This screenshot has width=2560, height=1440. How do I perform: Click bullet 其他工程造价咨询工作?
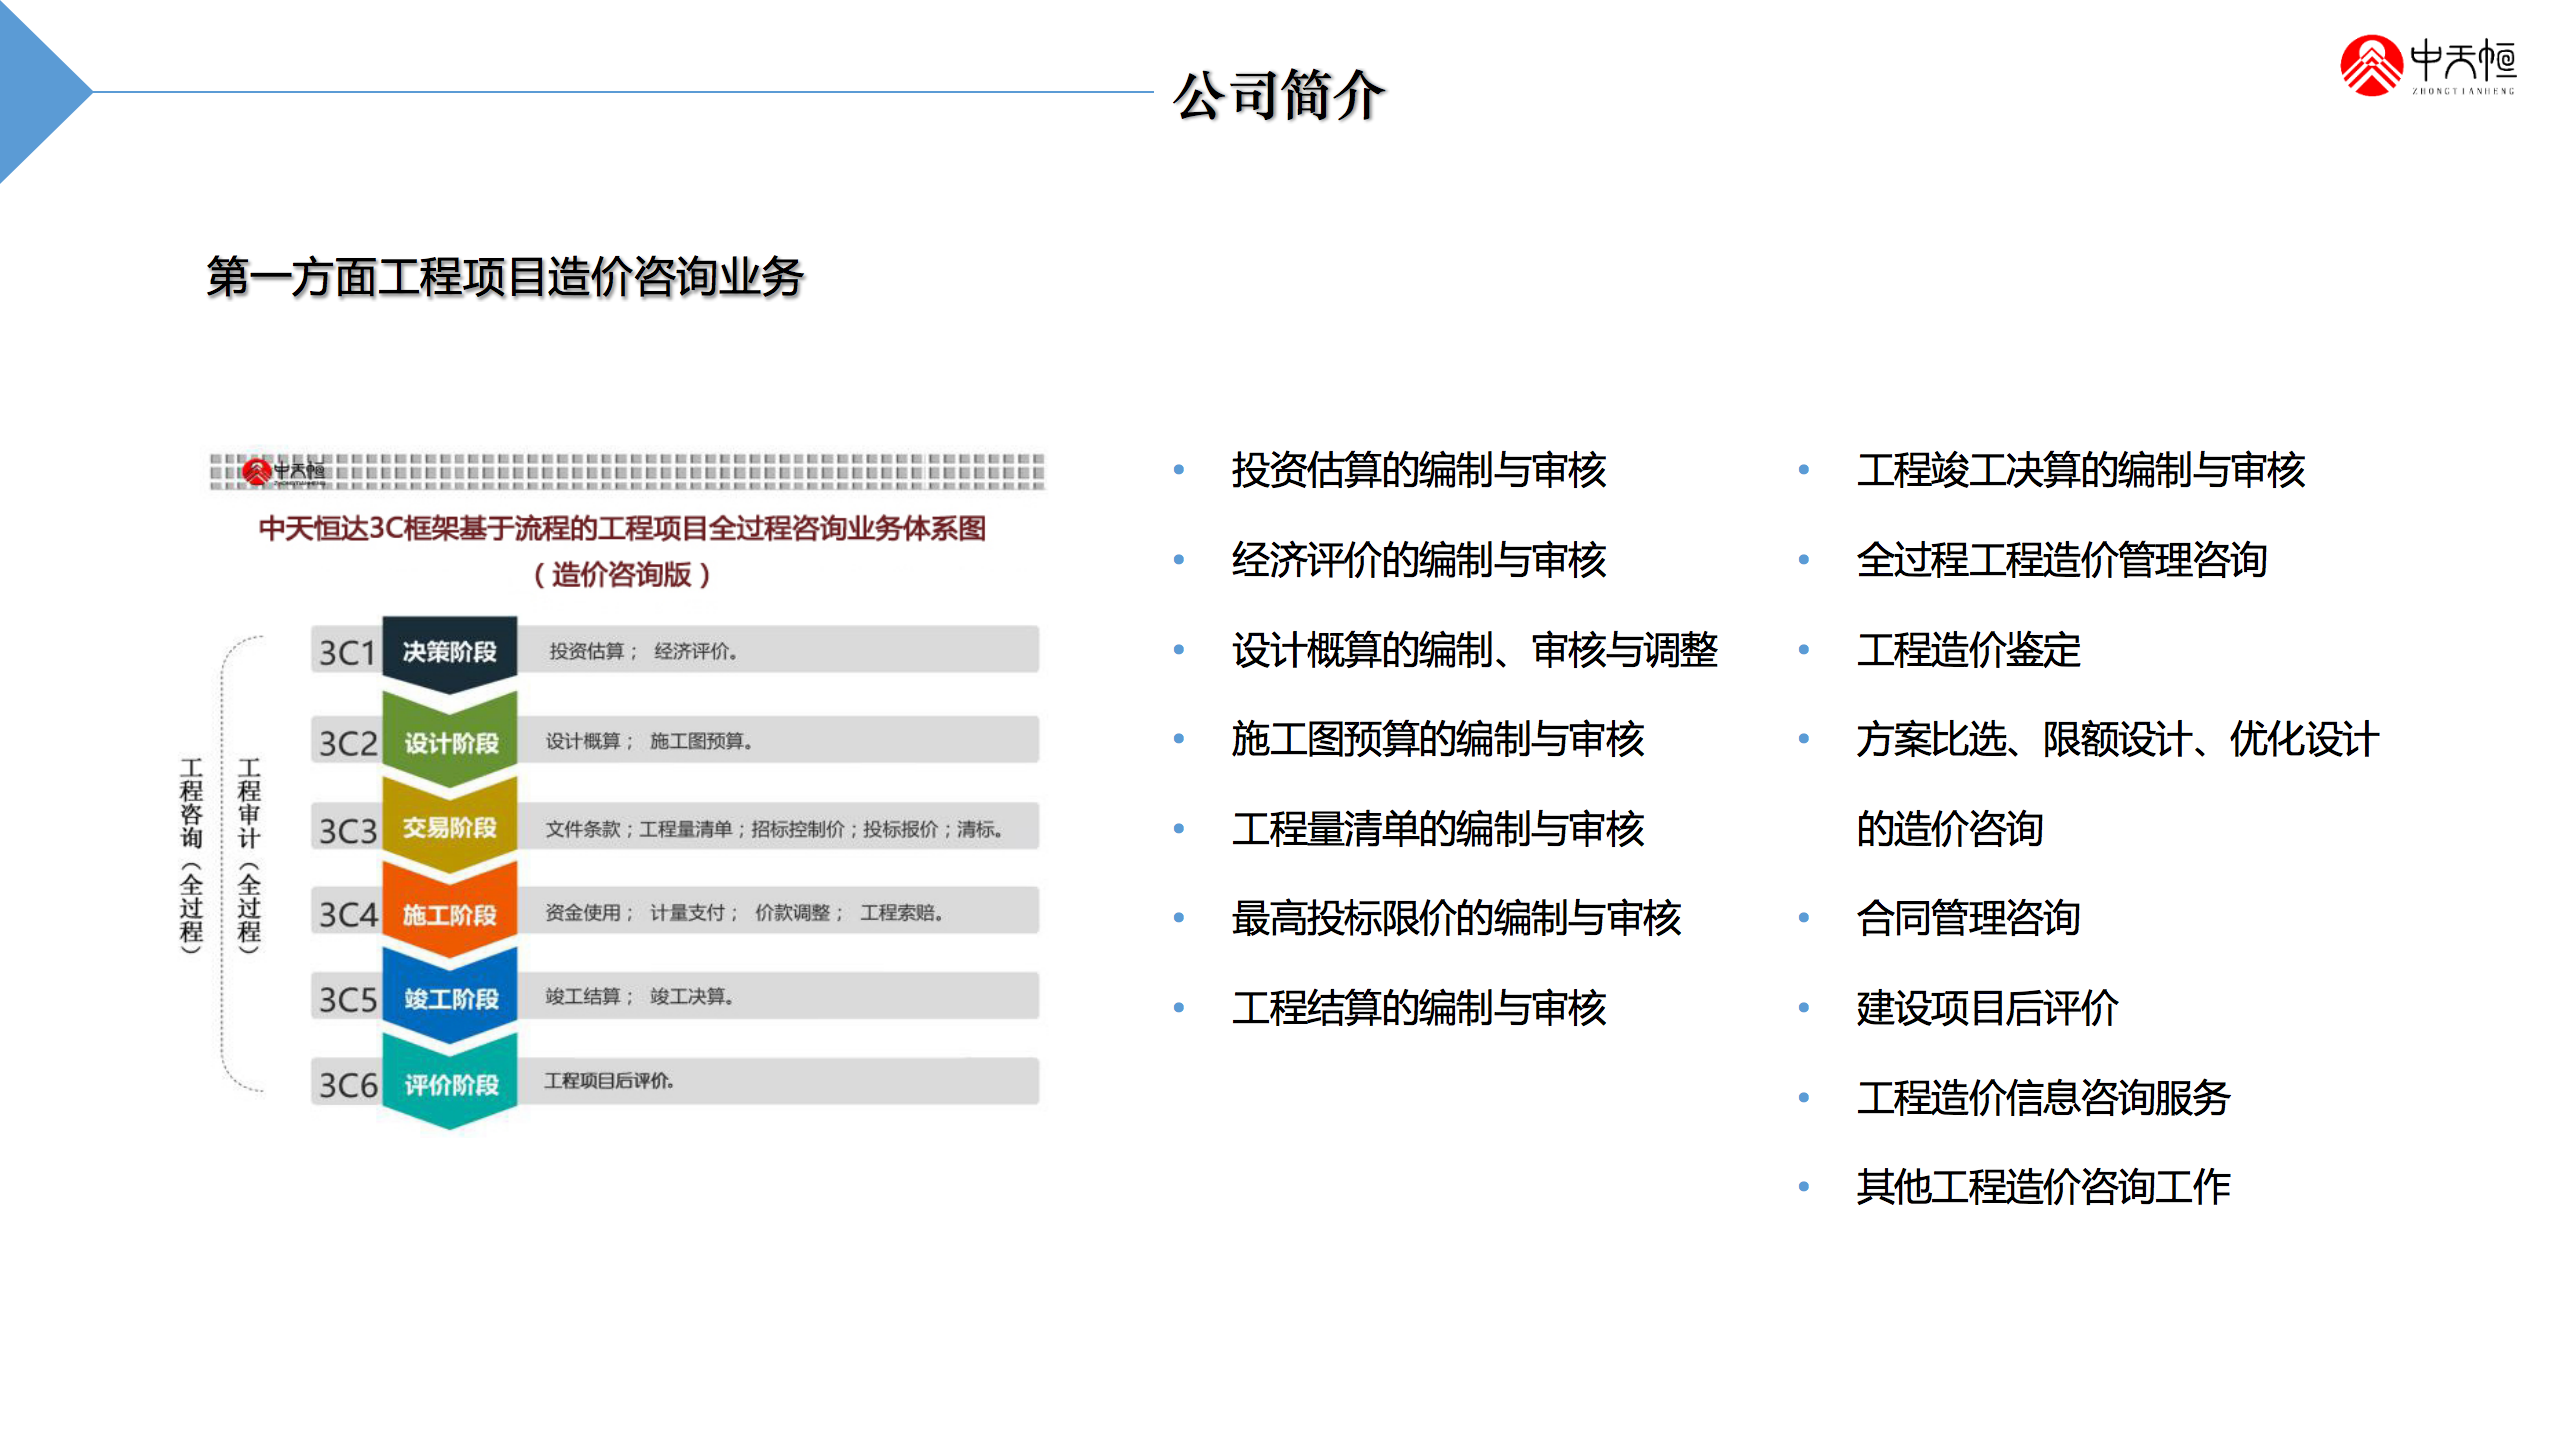point(2043,1187)
